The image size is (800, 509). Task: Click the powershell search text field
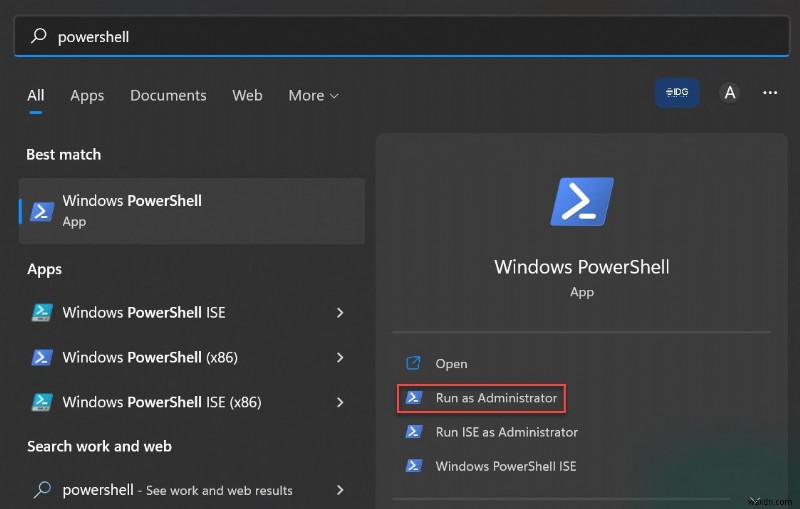pos(402,36)
